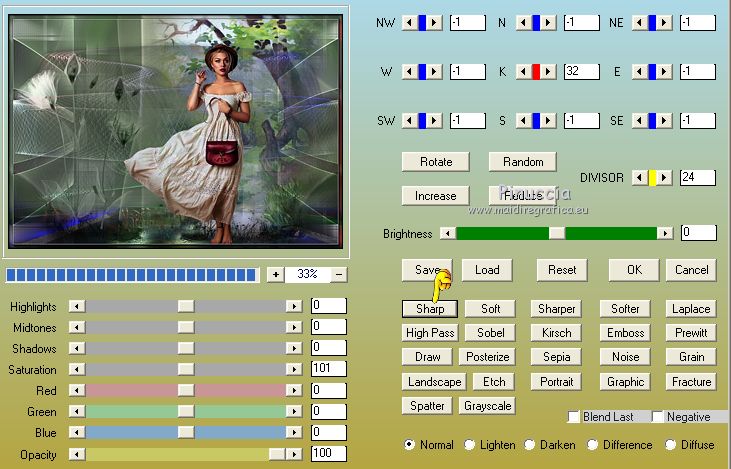Click the Cancel button
This screenshot has height=469, width=731.
691,270
